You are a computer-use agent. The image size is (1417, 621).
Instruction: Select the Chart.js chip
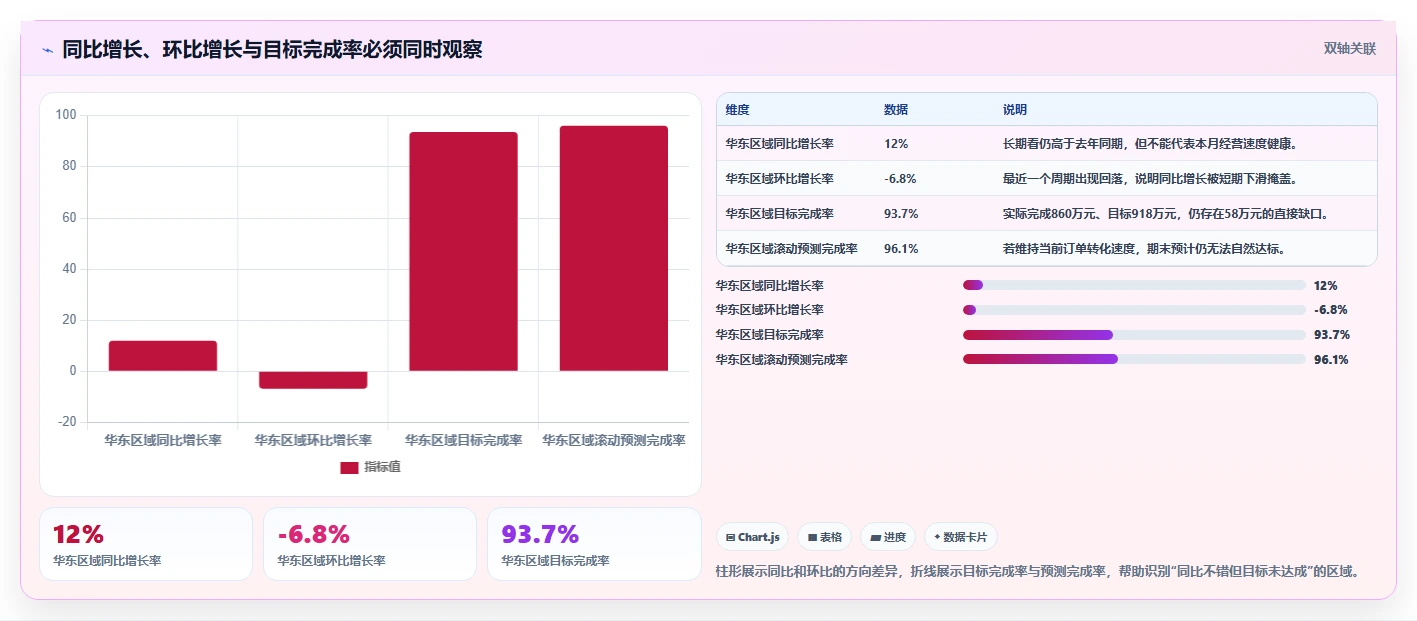[x=752, y=537]
